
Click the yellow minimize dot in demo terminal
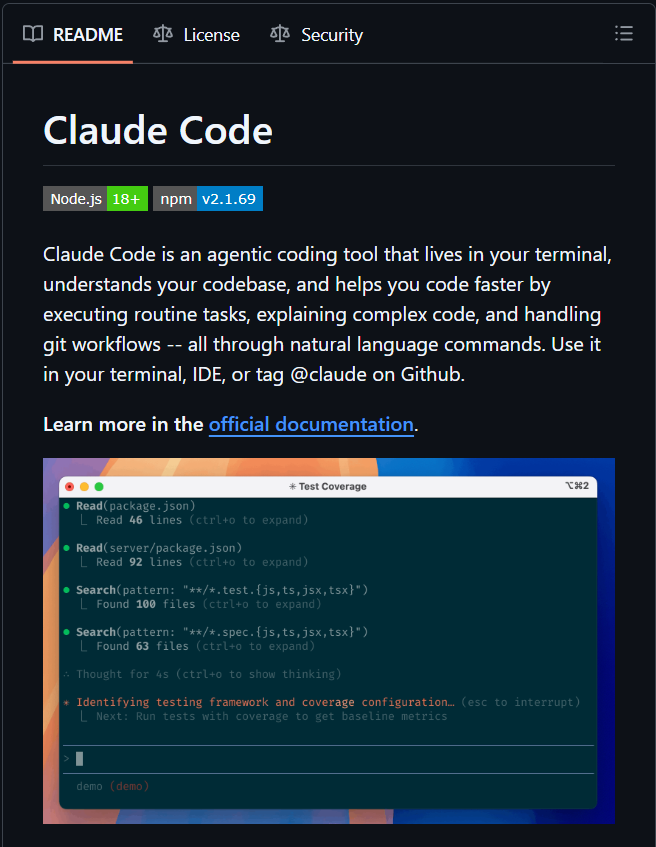pyautogui.click(x=84, y=487)
